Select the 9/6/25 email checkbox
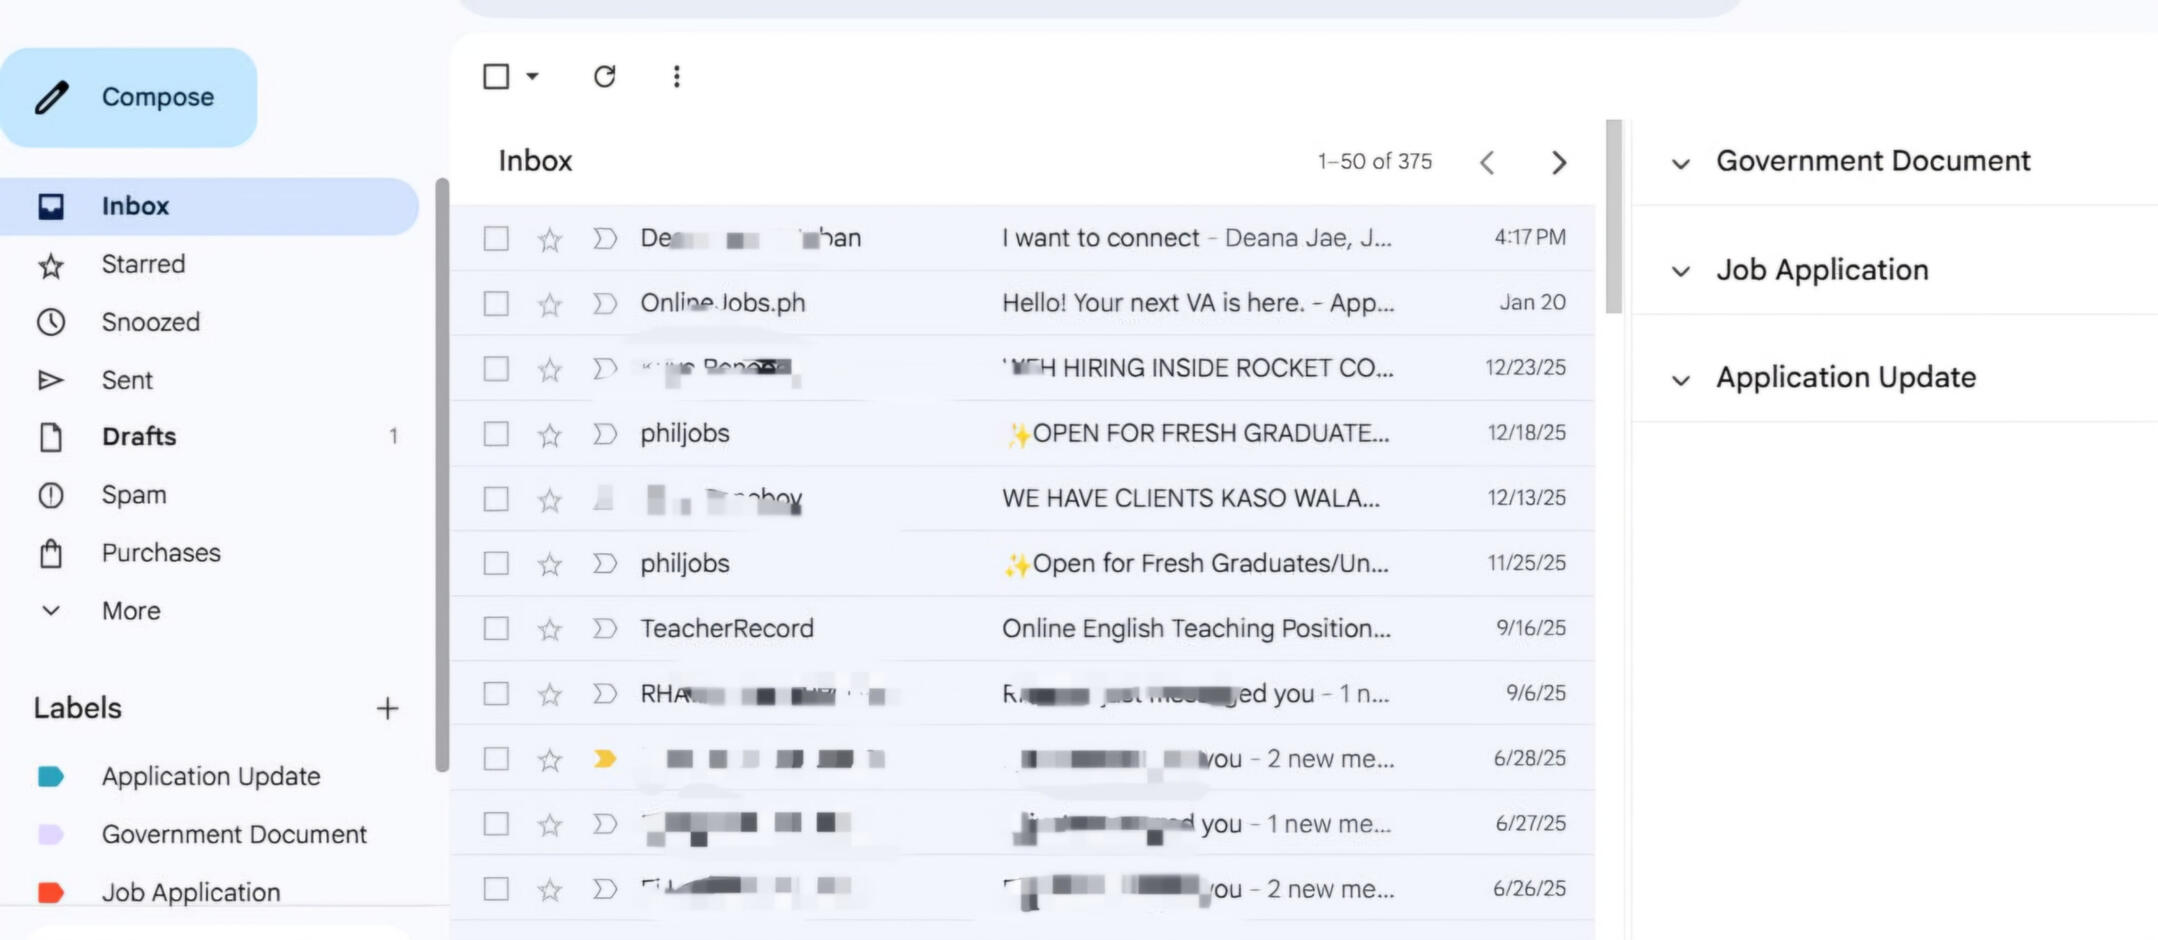The width and height of the screenshot is (2158, 940). coord(496,693)
